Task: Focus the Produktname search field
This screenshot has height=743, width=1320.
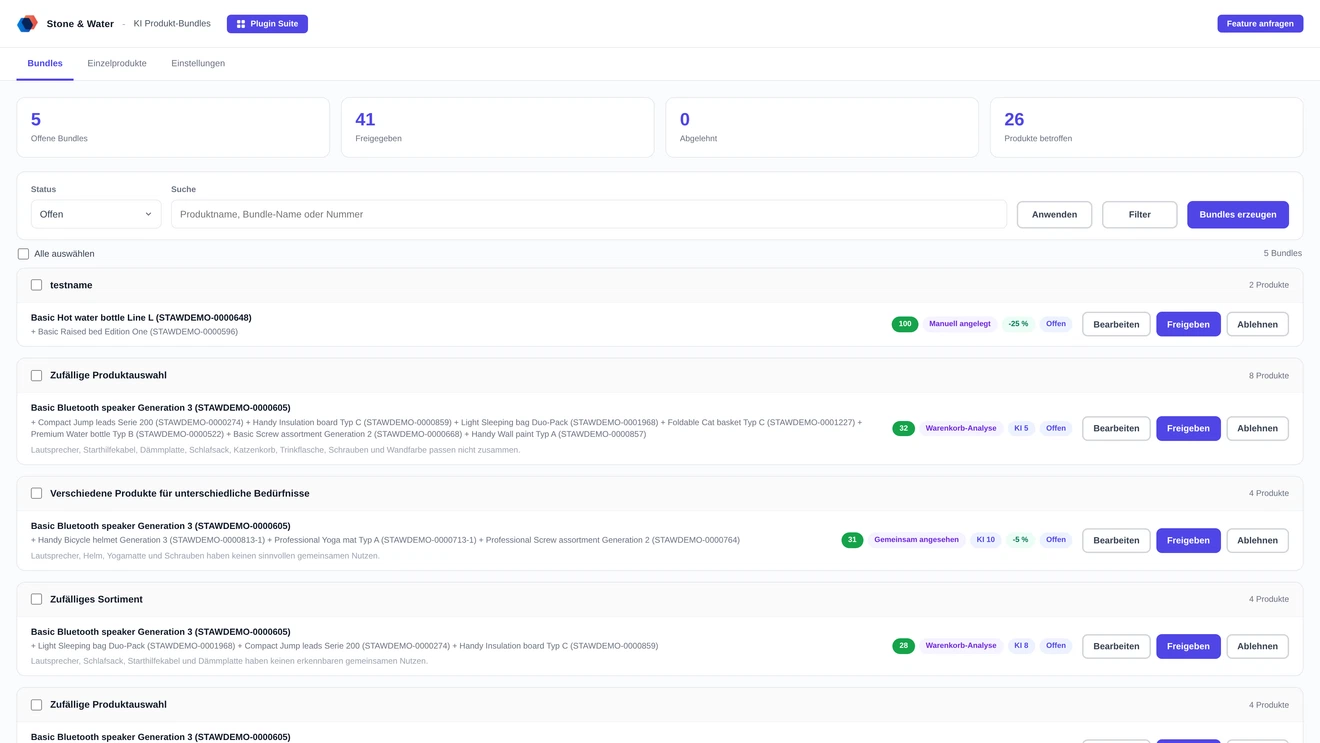Action: point(589,214)
